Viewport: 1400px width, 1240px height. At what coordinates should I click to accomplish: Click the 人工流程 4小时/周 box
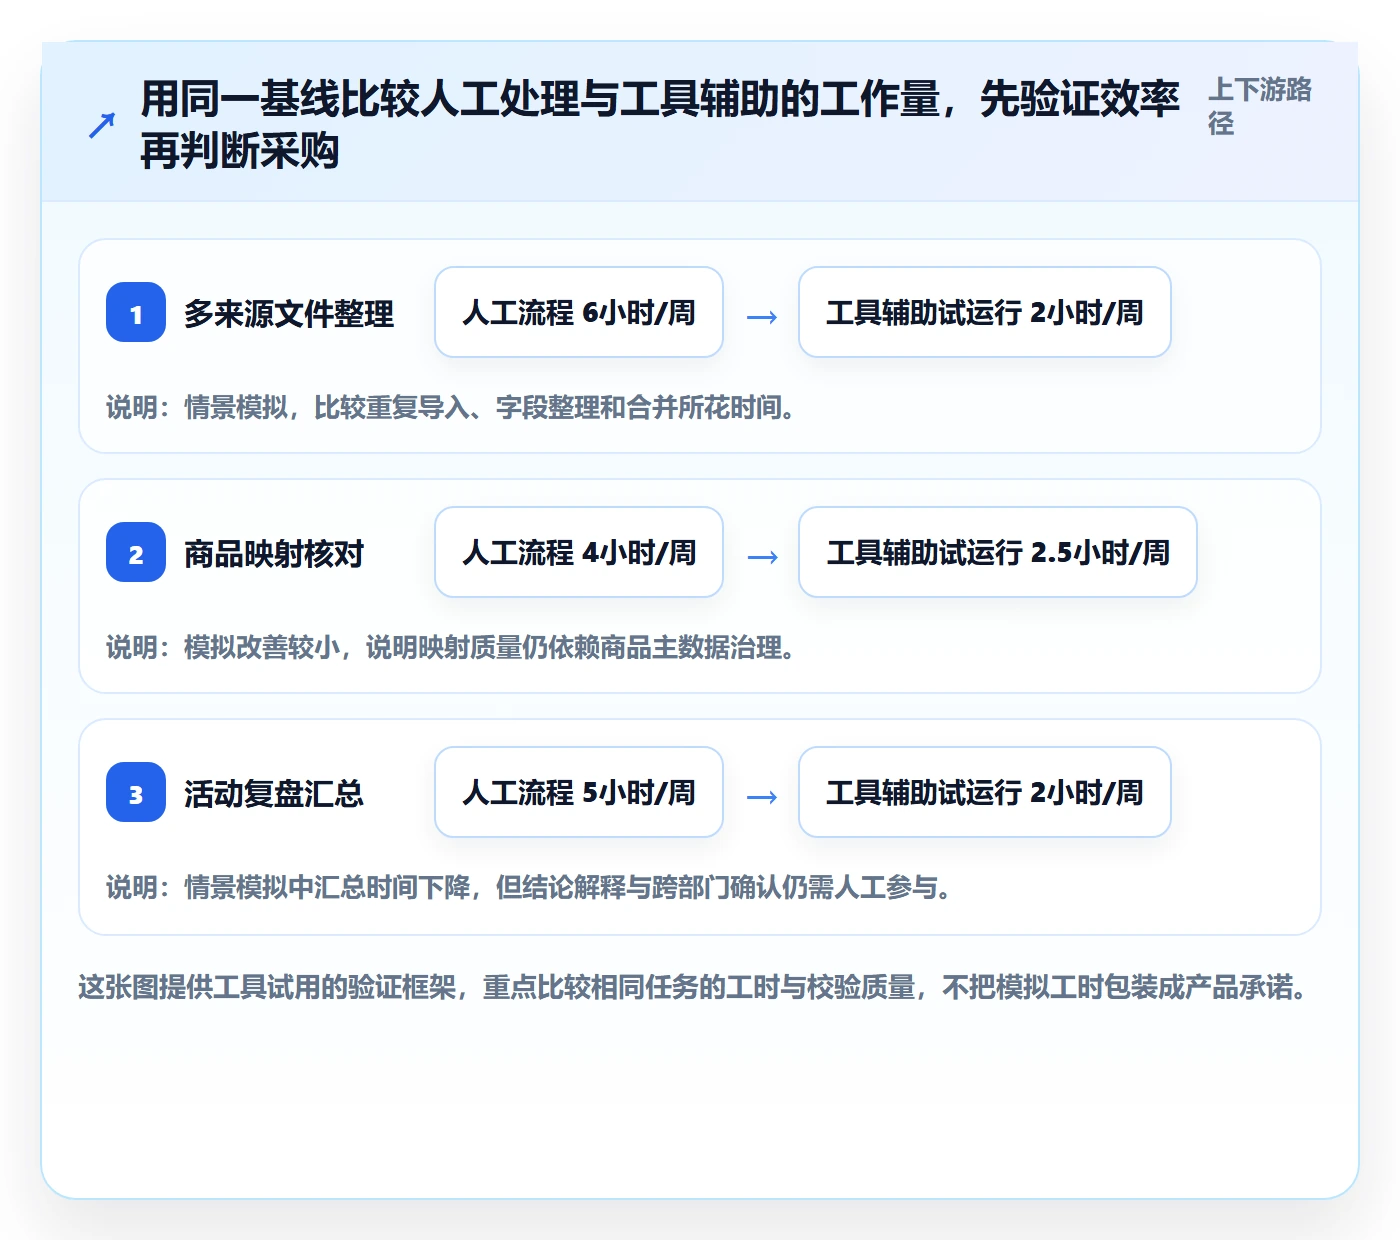pos(579,552)
